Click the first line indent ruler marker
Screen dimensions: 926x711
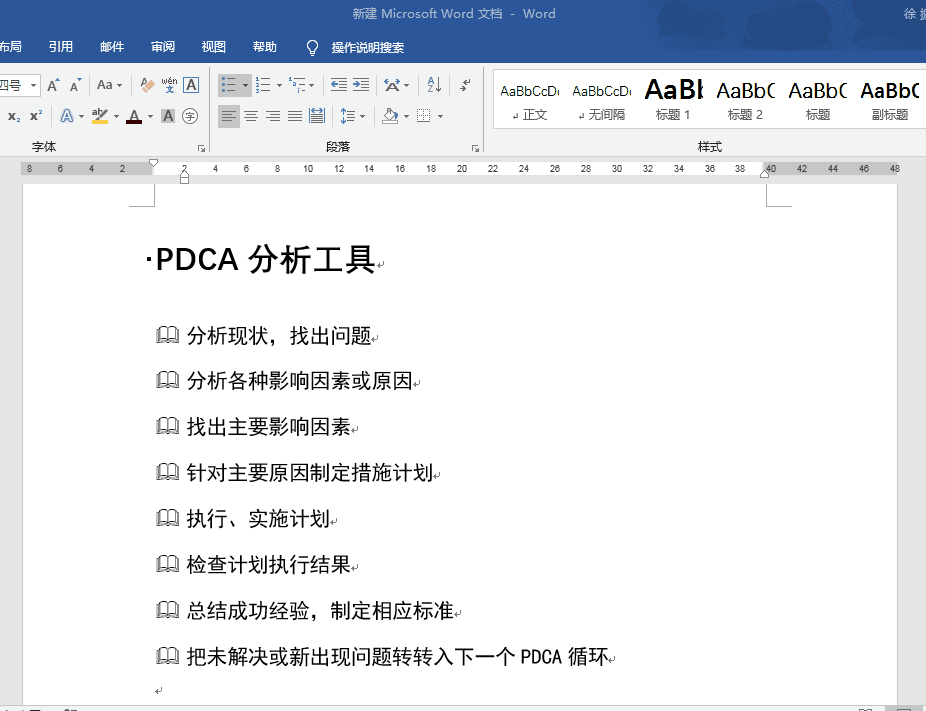pyautogui.click(x=154, y=163)
